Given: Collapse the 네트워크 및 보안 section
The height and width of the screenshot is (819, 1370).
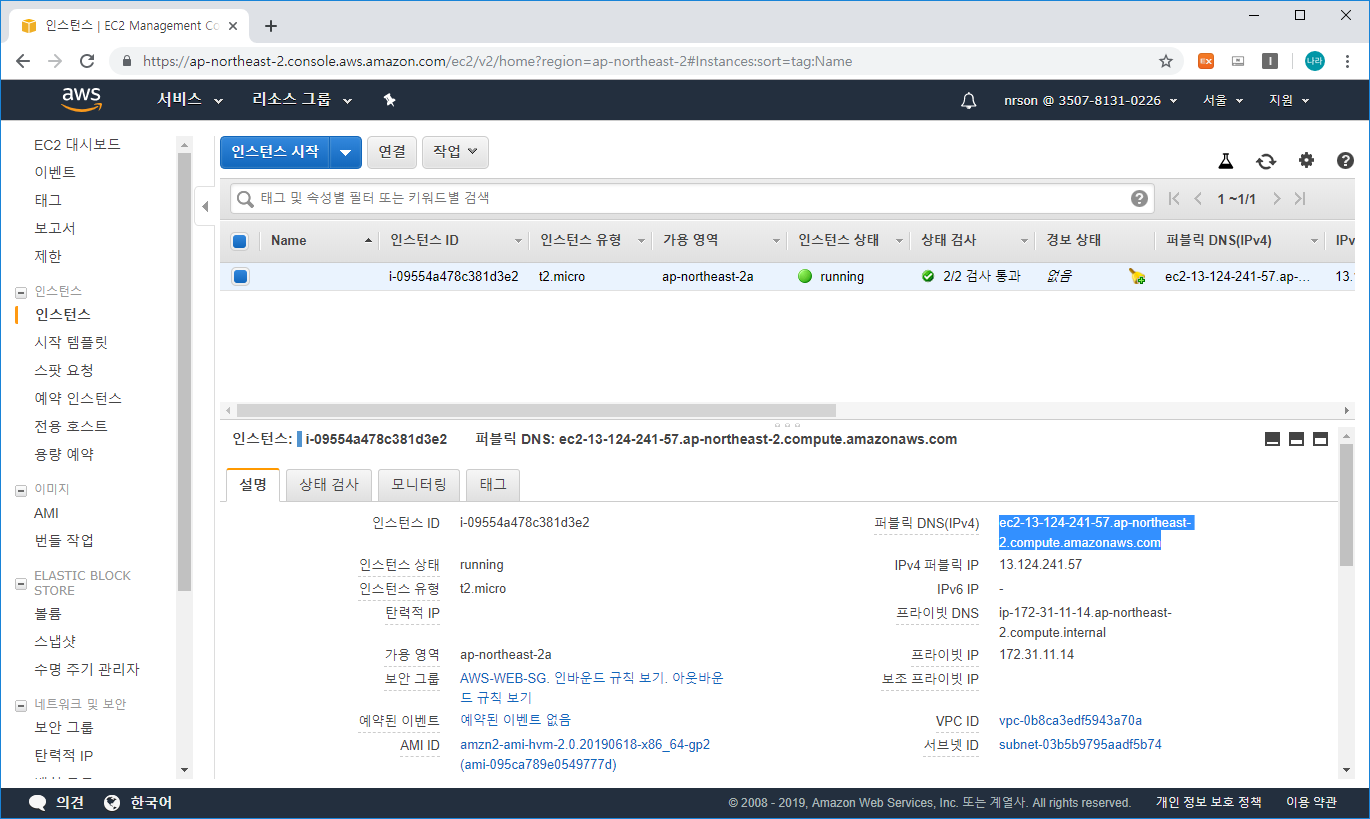Looking at the screenshot, I should coord(21,705).
